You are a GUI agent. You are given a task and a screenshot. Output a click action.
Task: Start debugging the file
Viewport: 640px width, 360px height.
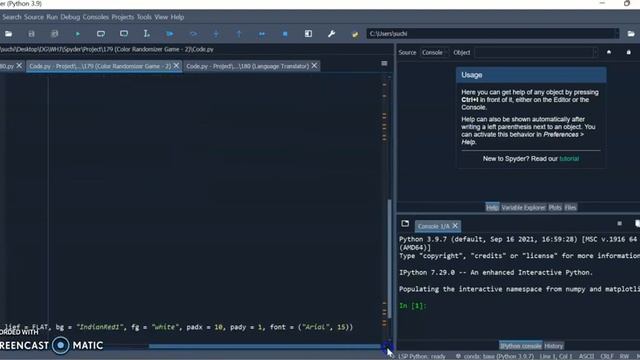[x=170, y=34]
